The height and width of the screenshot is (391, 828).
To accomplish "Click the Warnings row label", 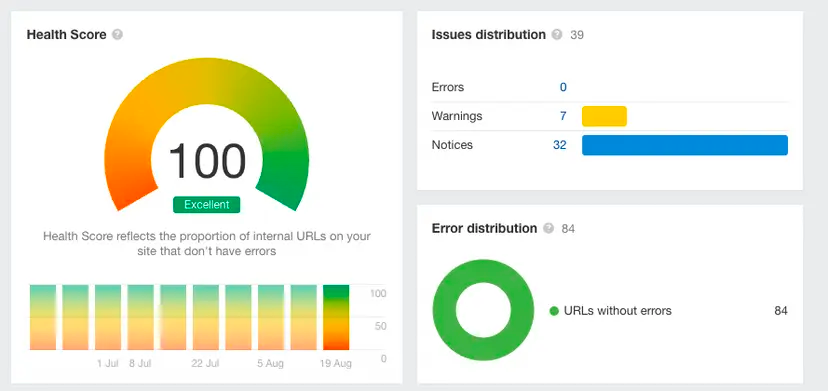I will pos(457,116).
